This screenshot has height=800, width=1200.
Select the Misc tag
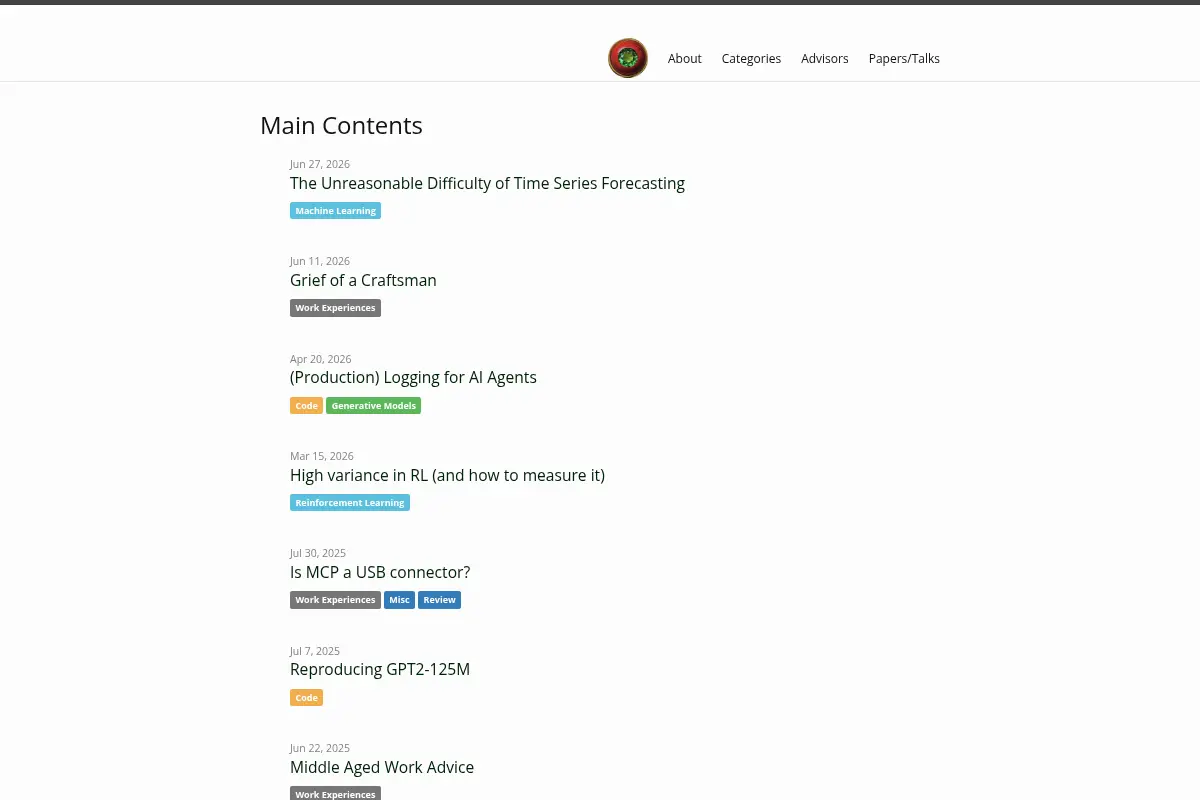click(399, 600)
